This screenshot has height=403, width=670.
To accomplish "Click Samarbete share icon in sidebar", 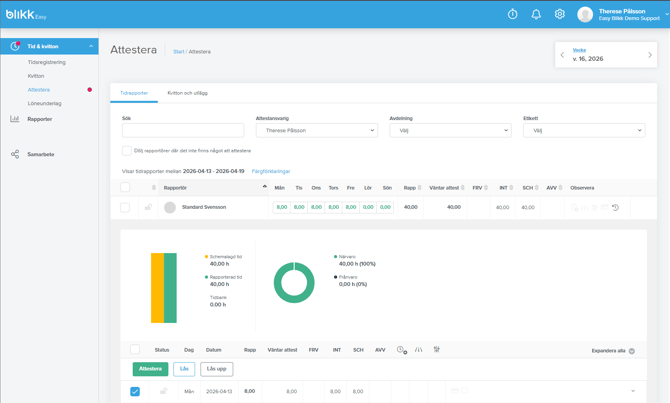I will pyautogui.click(x=15, y=154).
